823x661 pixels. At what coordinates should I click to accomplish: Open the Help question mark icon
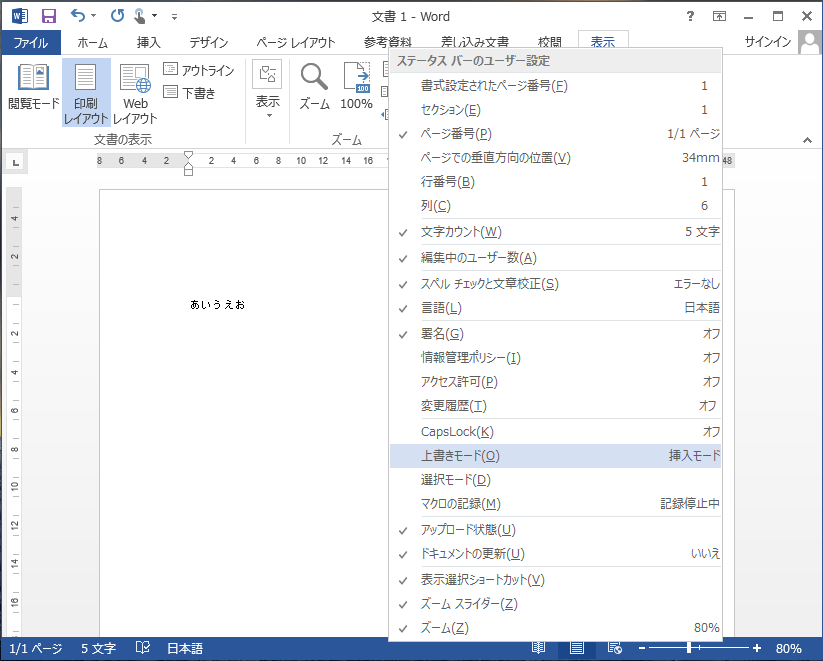click(690, 17)
